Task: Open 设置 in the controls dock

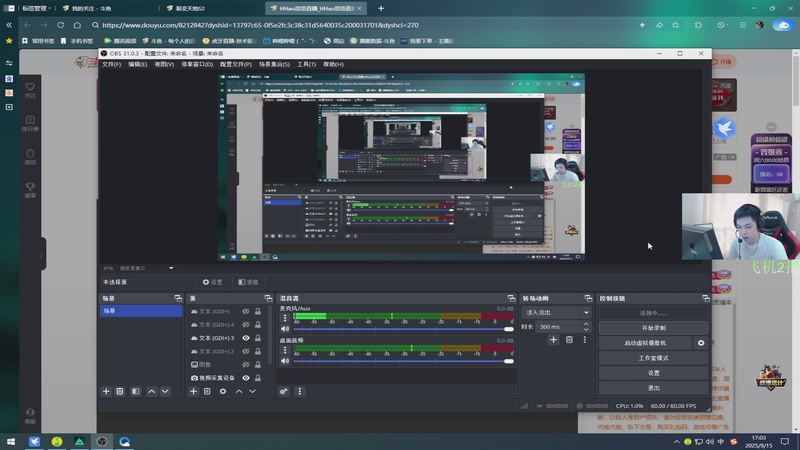Action: click(654, 373)
